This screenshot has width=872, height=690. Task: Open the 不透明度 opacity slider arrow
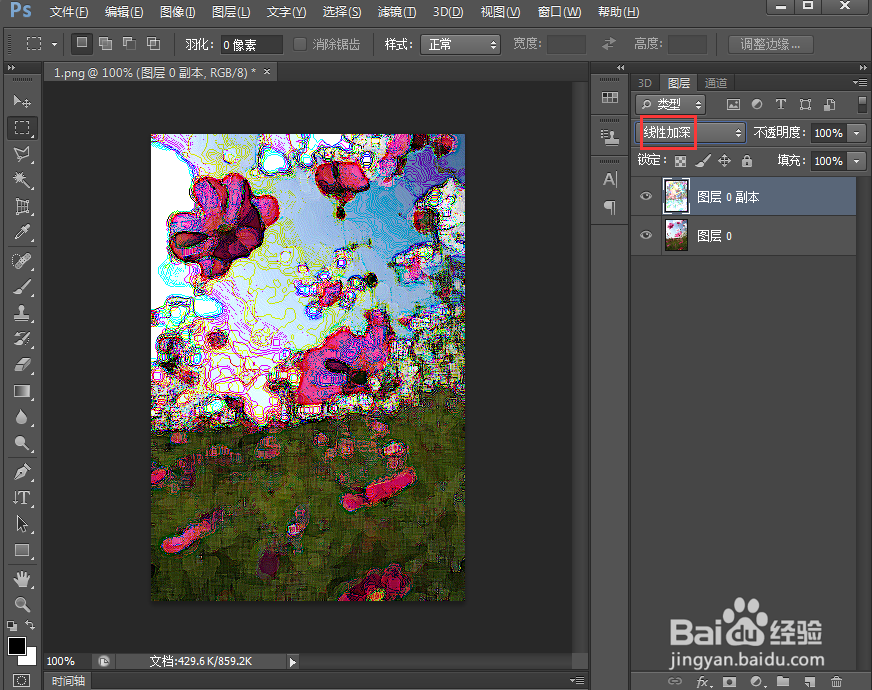tap(857, 133)
